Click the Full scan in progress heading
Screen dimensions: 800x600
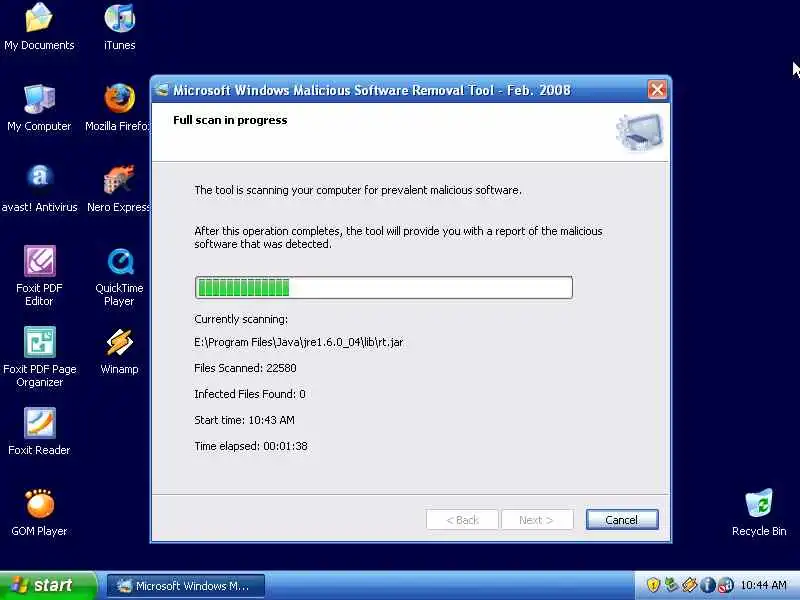pyautogui.click(x=230, y=120)
